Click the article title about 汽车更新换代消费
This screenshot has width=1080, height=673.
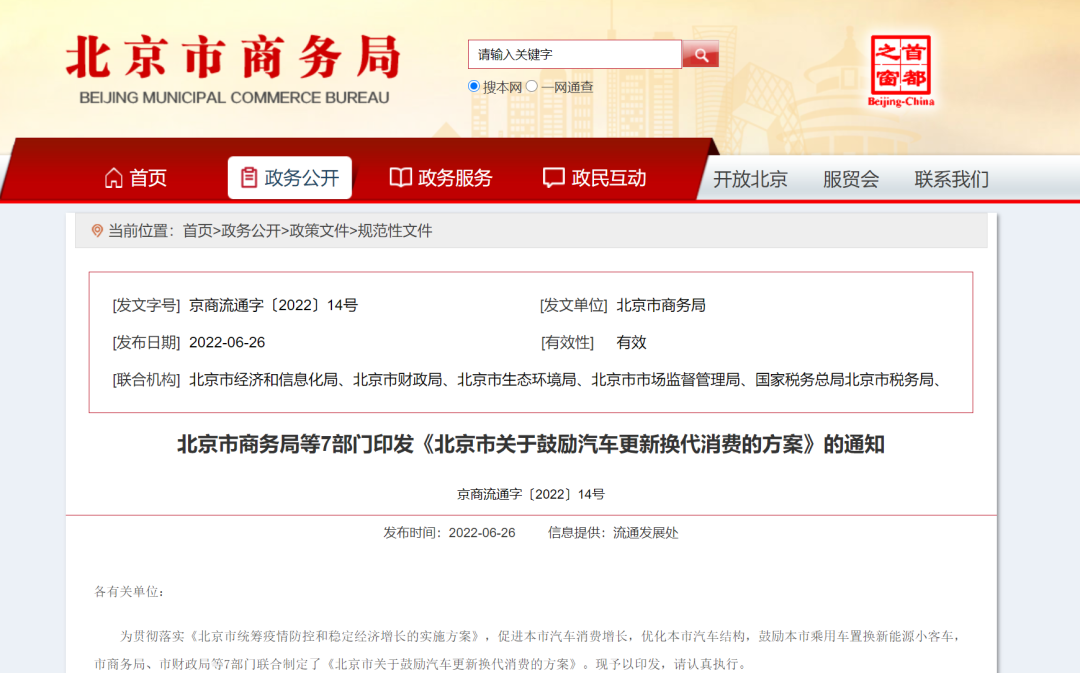coord(531,444)
